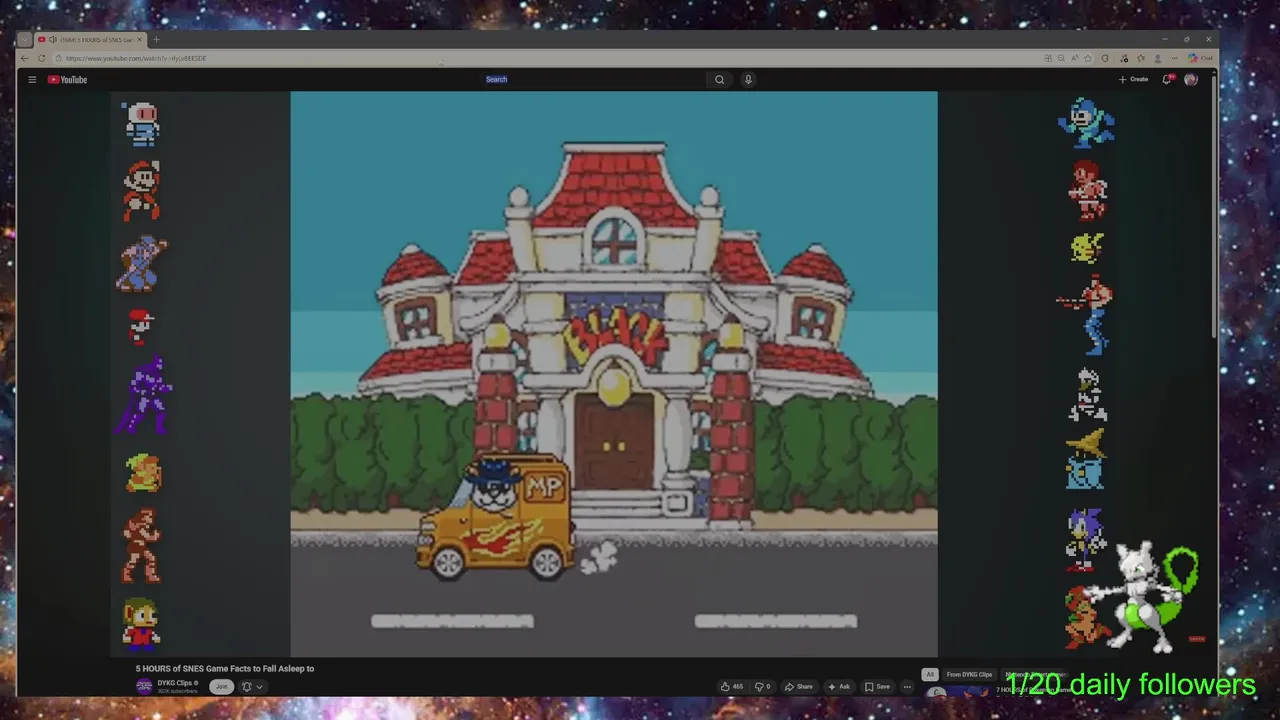Click the Join membership button
Screen dimensions: 1280x720
click(222, 686)
